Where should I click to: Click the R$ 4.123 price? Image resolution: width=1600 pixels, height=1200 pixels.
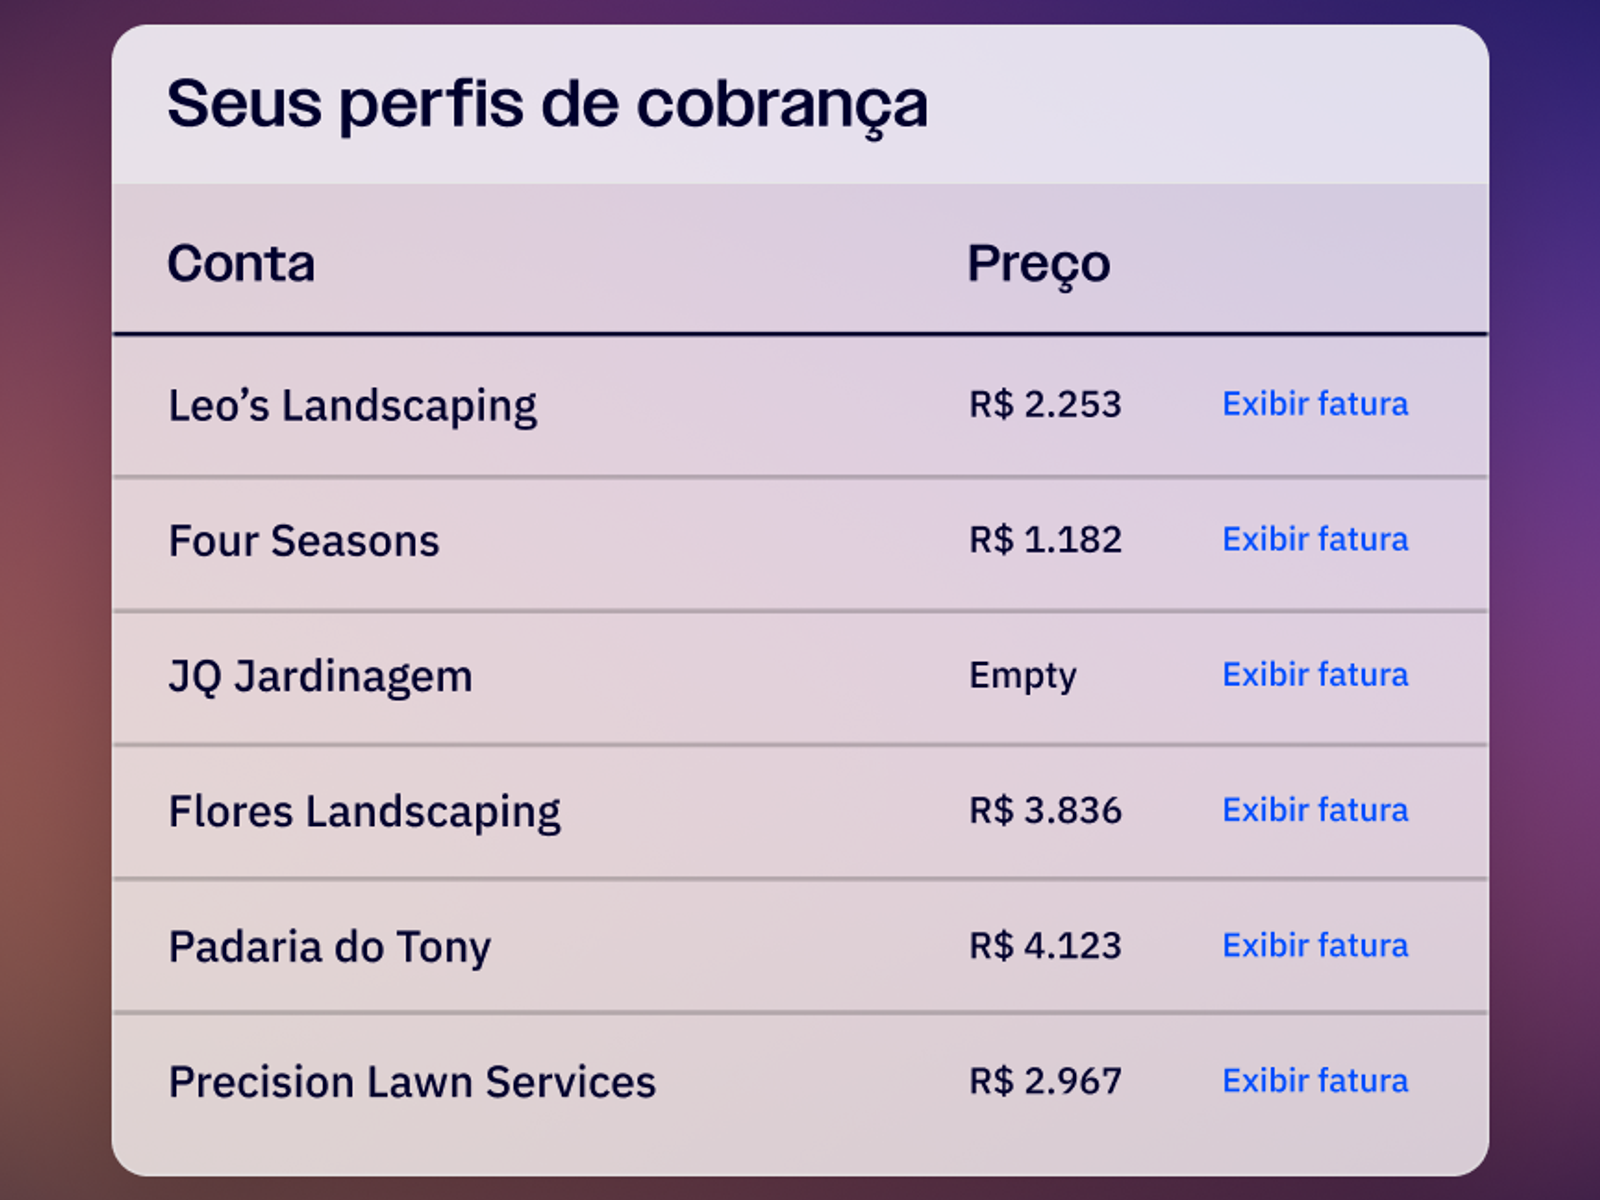[x=1045, y=946]
